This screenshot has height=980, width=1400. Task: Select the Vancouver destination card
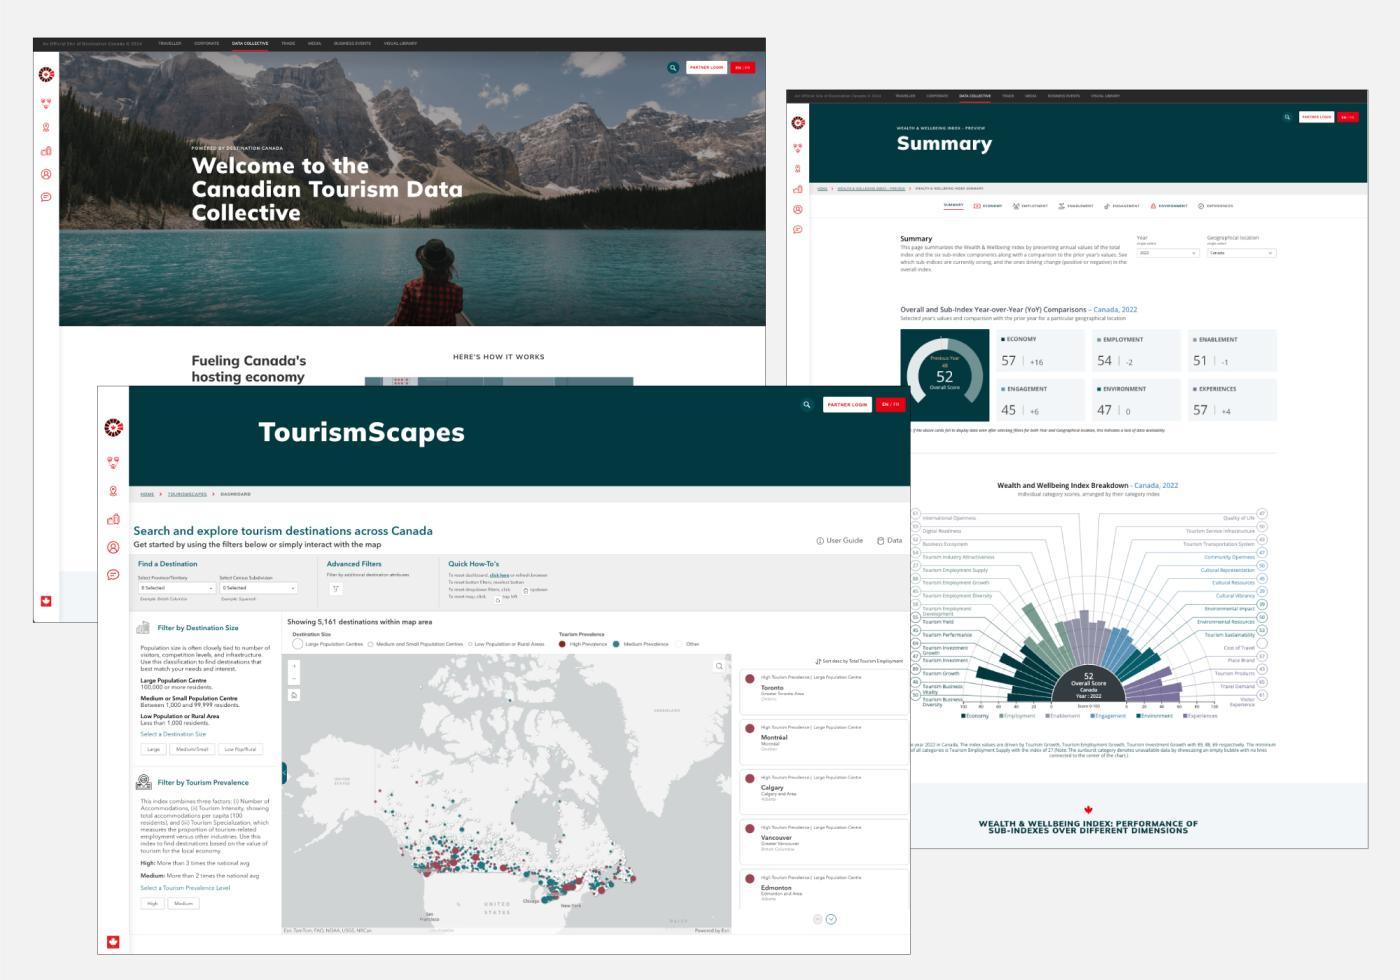click(824, 840)
